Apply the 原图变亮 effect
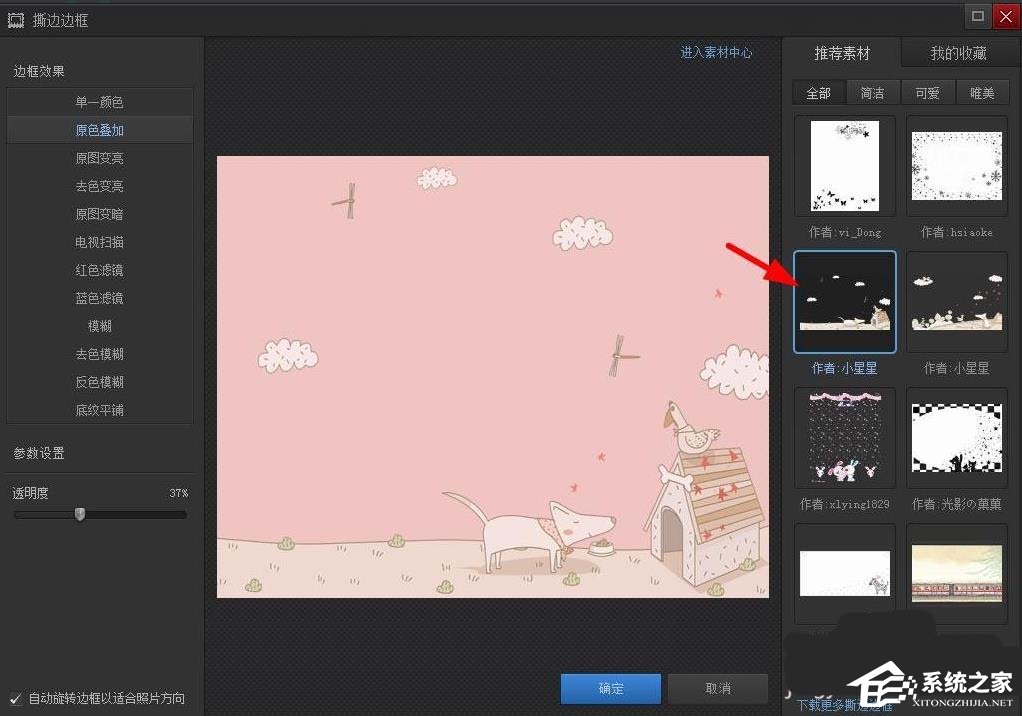1022x716 pixels. pos(99,157)
